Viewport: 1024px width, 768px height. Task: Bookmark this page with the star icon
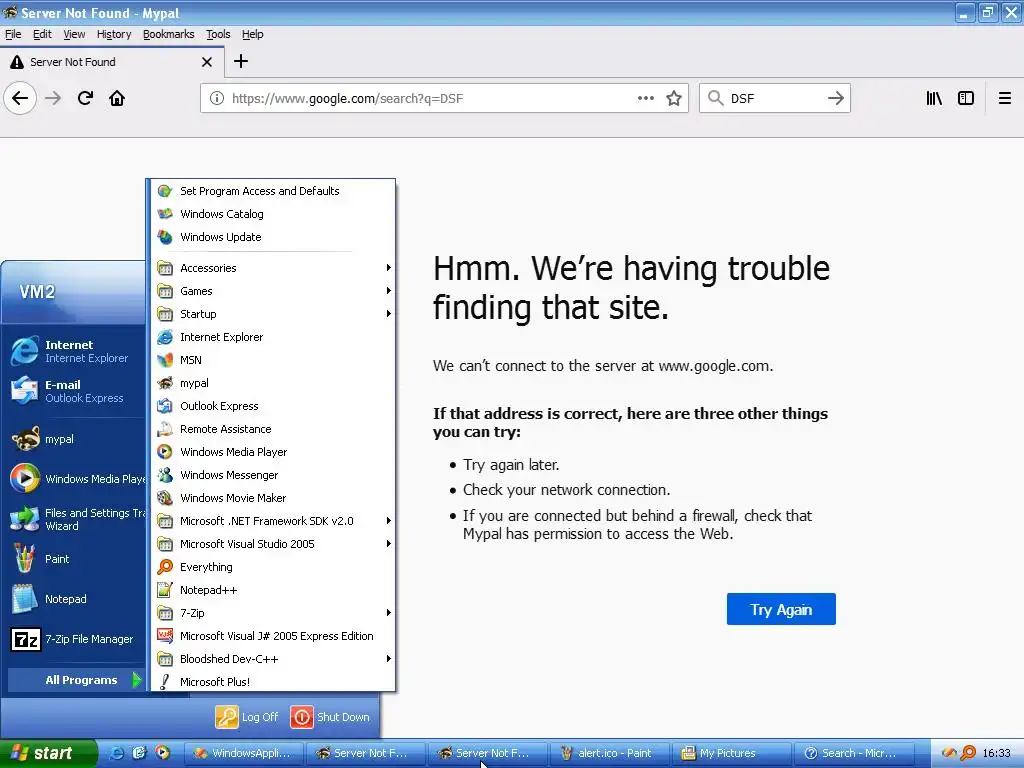[x=674, y=99]
